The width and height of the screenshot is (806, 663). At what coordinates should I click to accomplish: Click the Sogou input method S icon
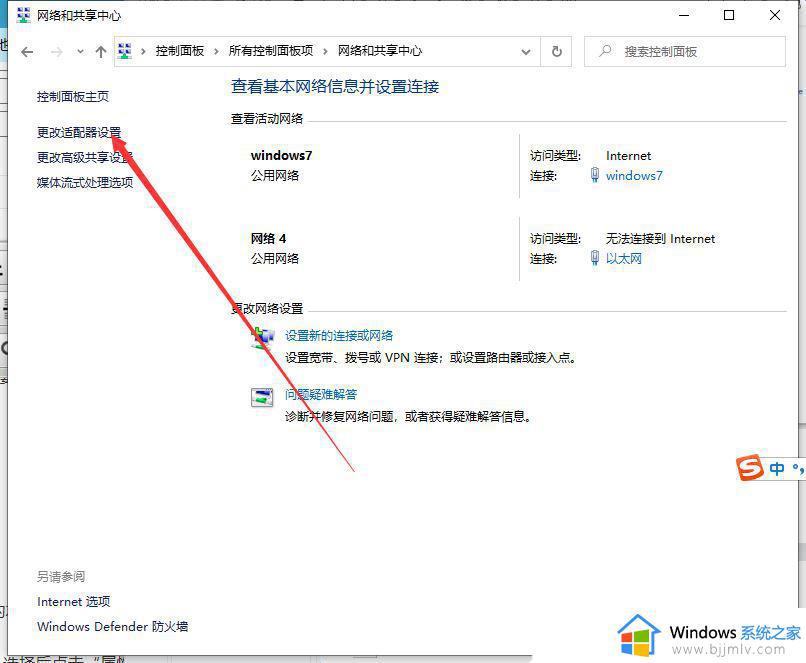pos(750,468)
